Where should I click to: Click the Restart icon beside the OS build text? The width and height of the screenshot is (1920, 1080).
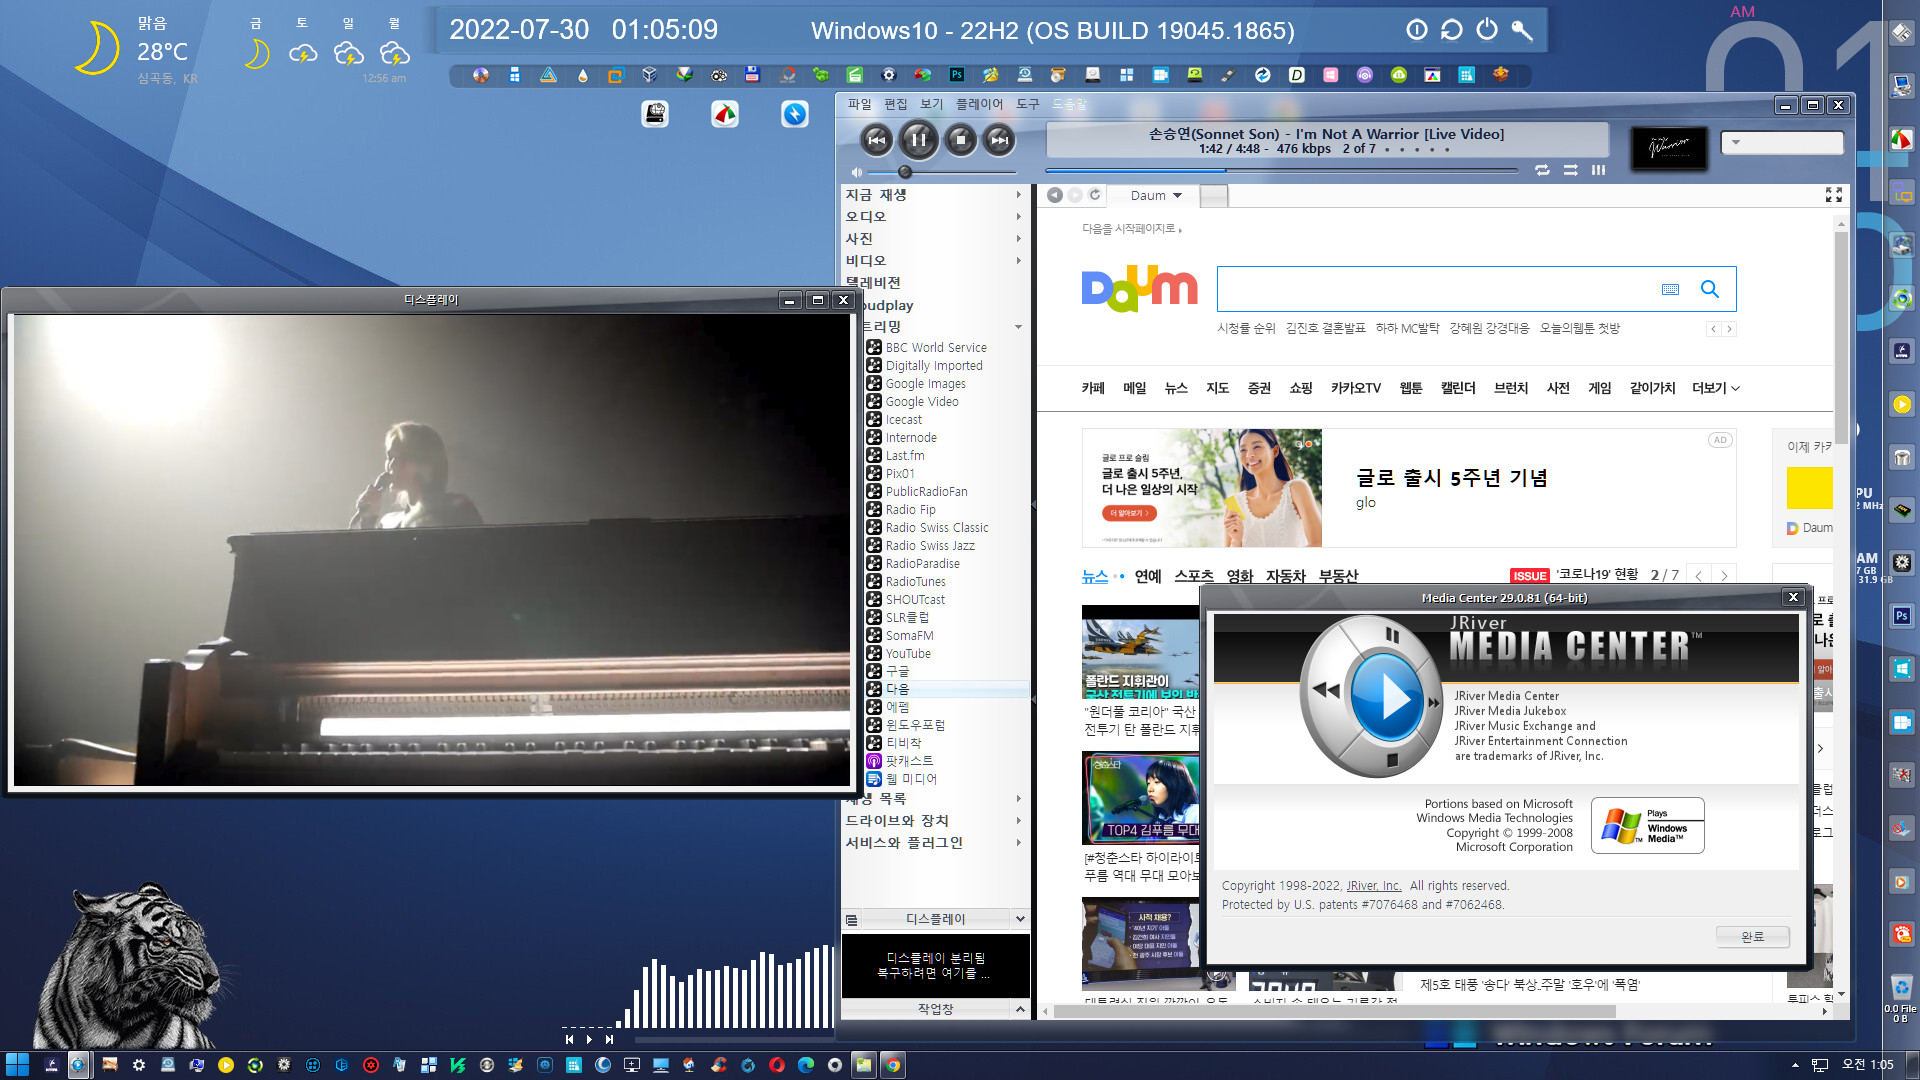point(1452,30)
